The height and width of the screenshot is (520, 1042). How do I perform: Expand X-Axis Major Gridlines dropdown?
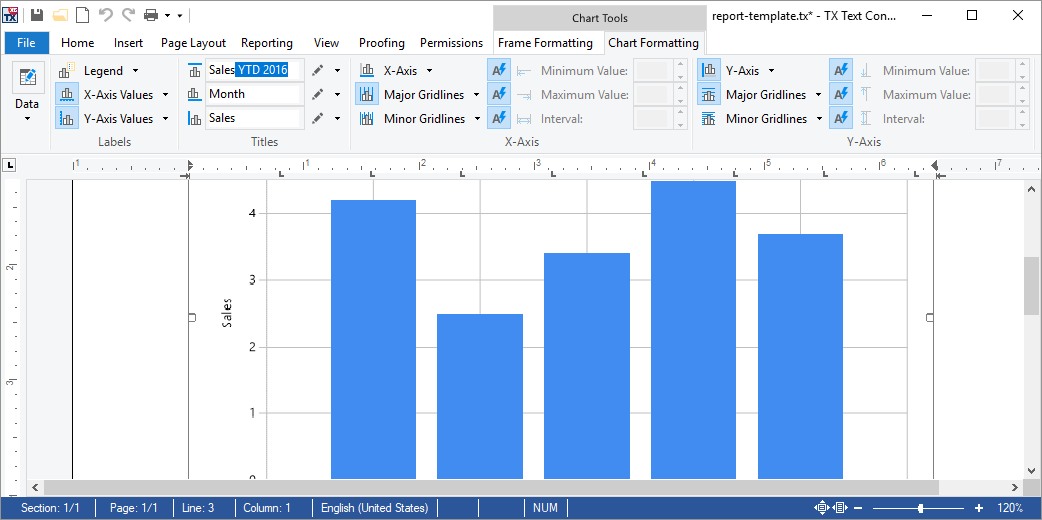(x=476, y=94)
